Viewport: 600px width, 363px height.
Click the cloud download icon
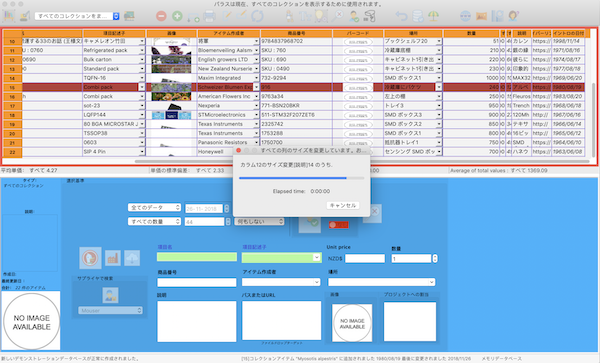[132, 258]
